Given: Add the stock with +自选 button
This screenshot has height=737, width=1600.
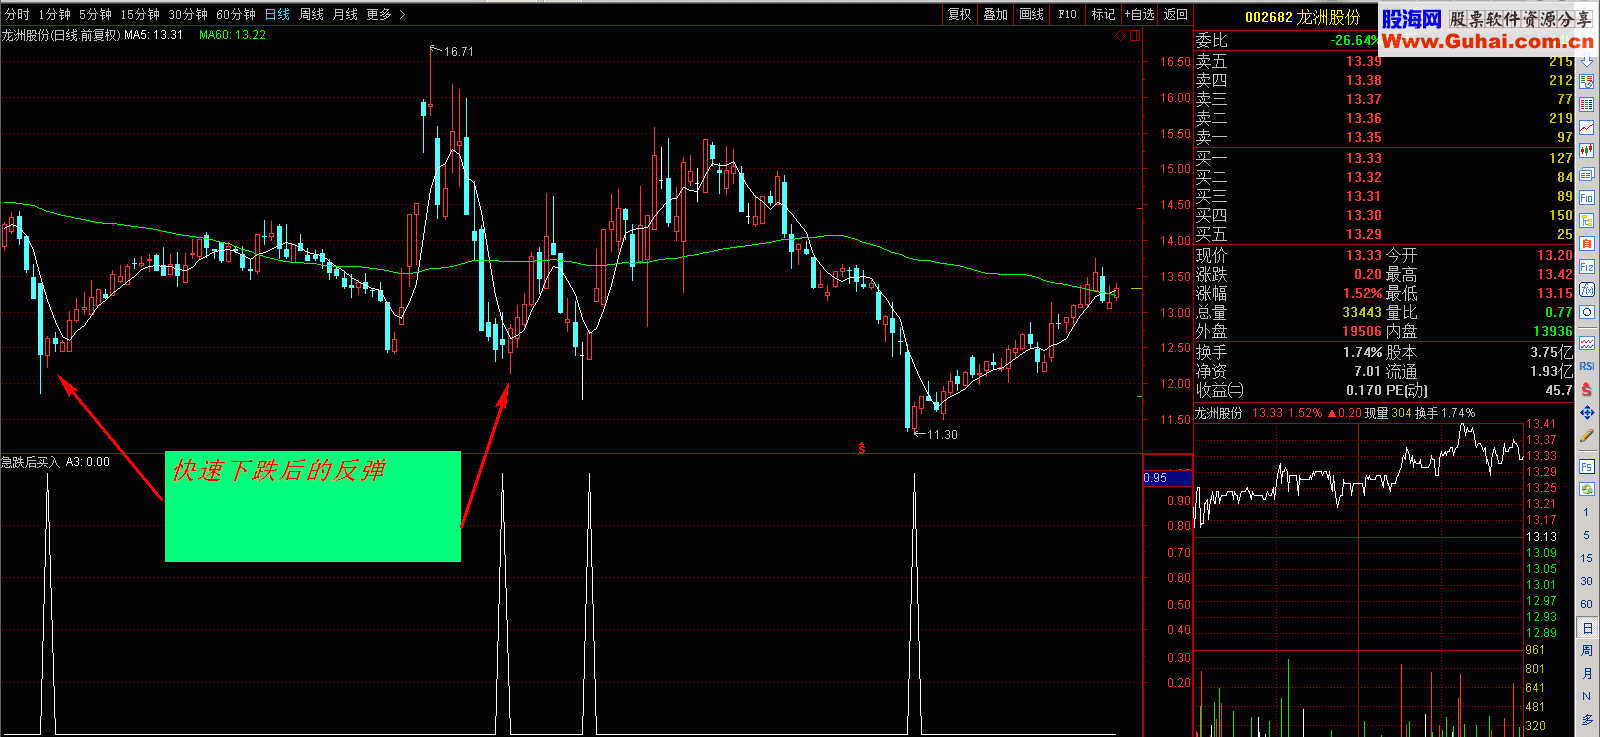Looking at the screenshot, I should point(1139,14).
